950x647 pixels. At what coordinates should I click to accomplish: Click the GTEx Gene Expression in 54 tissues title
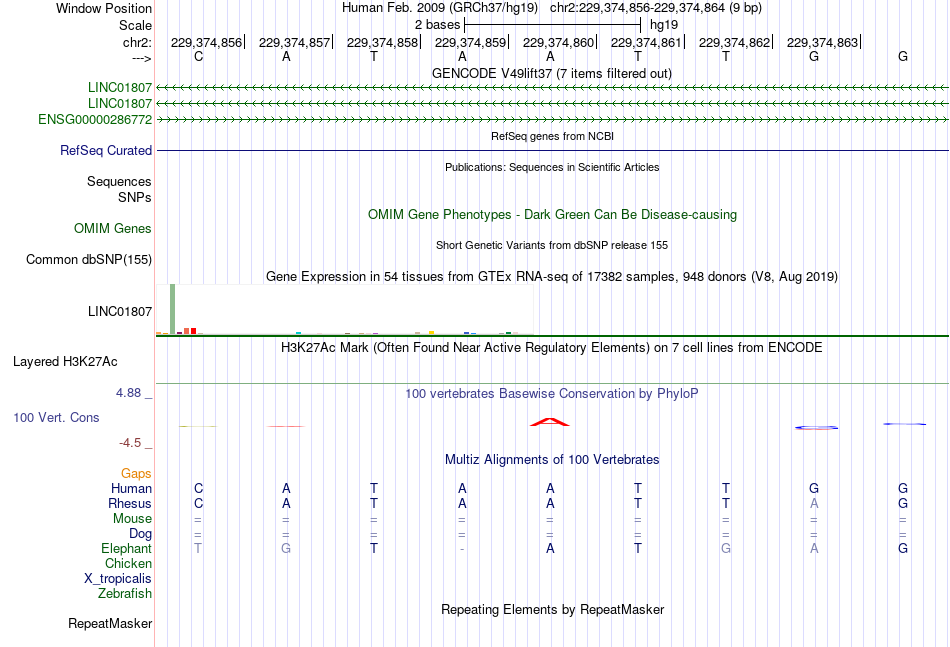point(552,277)
